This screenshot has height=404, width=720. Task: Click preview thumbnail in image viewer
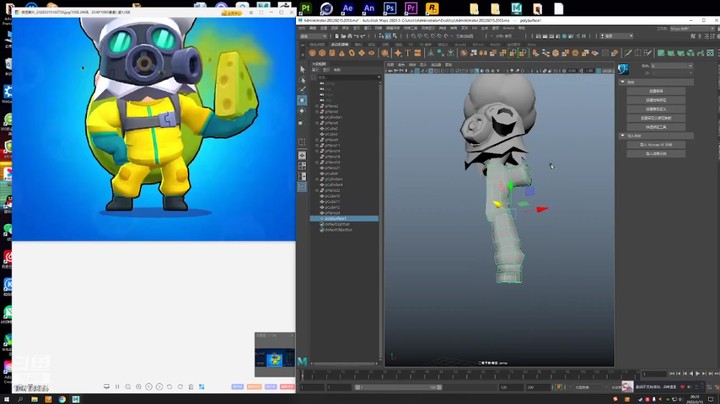[x=275, y=358]
